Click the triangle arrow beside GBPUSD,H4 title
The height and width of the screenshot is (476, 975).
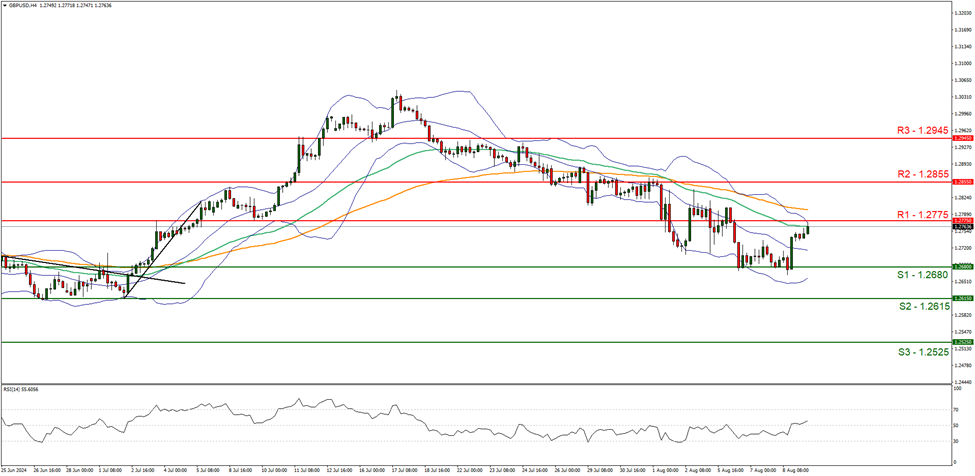tap(5, 5)
